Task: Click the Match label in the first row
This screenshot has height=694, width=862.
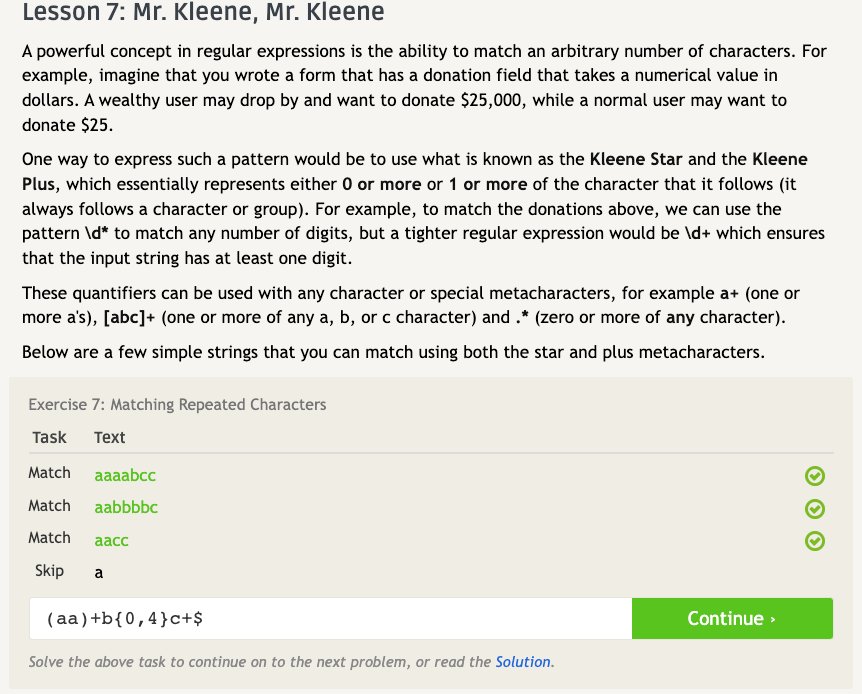Action: pos(49,473)
